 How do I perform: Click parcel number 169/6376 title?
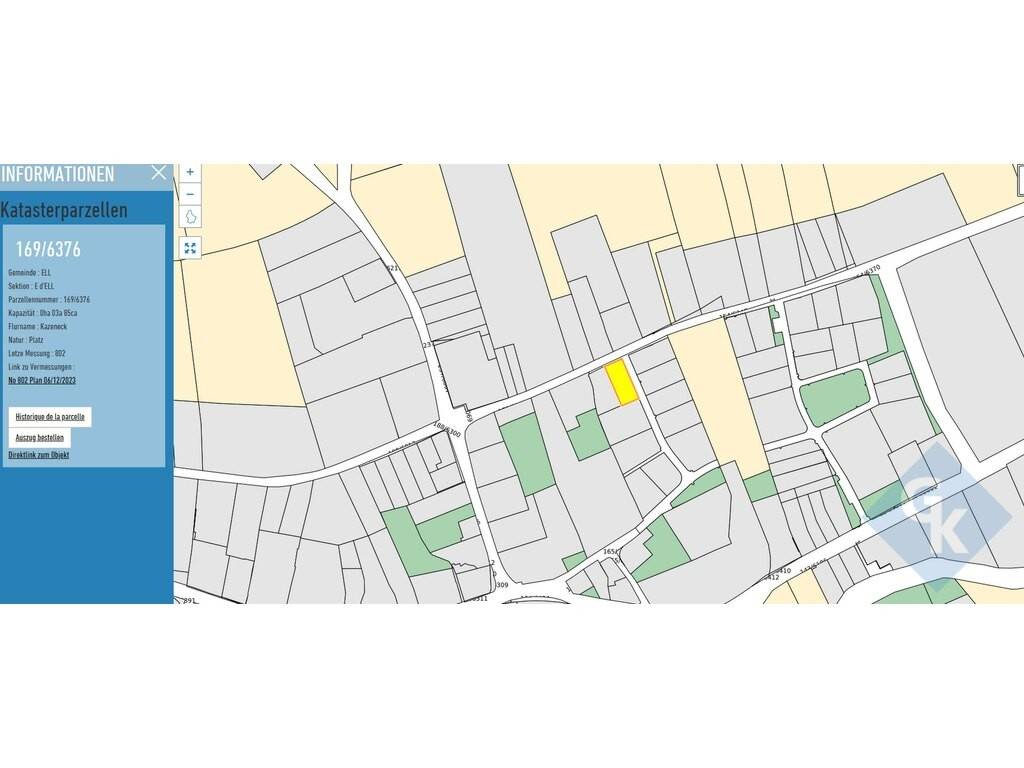pos(48,249)
